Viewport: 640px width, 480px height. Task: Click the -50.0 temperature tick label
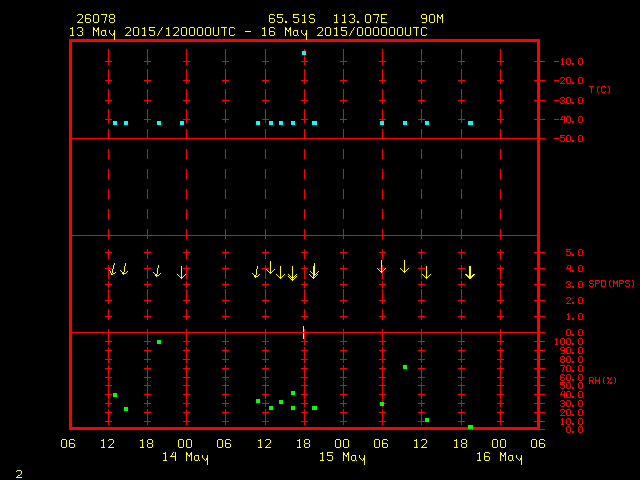point(568,139)
